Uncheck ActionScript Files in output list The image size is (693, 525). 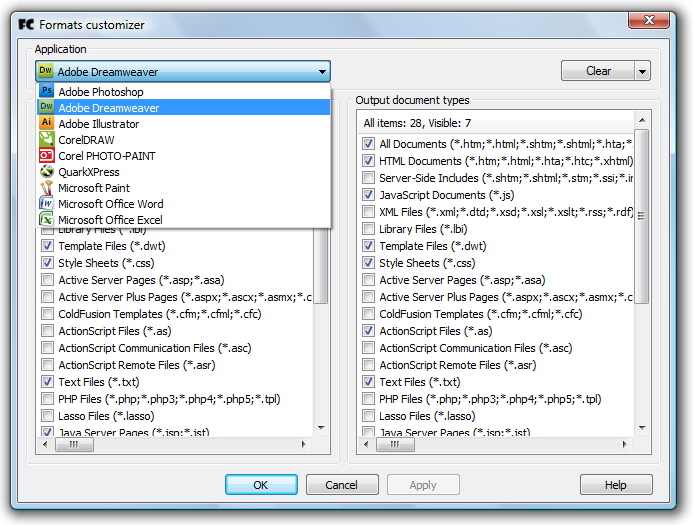(368, 331)
